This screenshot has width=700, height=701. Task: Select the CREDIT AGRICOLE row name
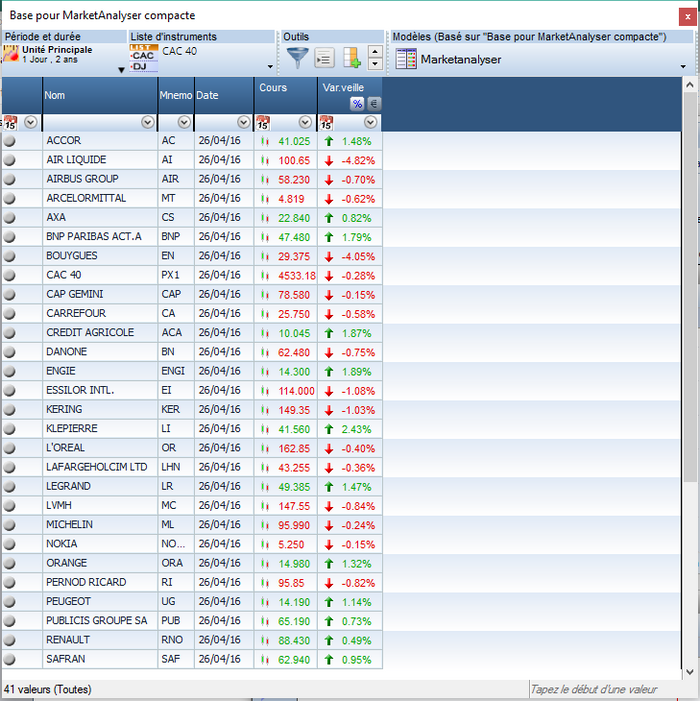90,333
